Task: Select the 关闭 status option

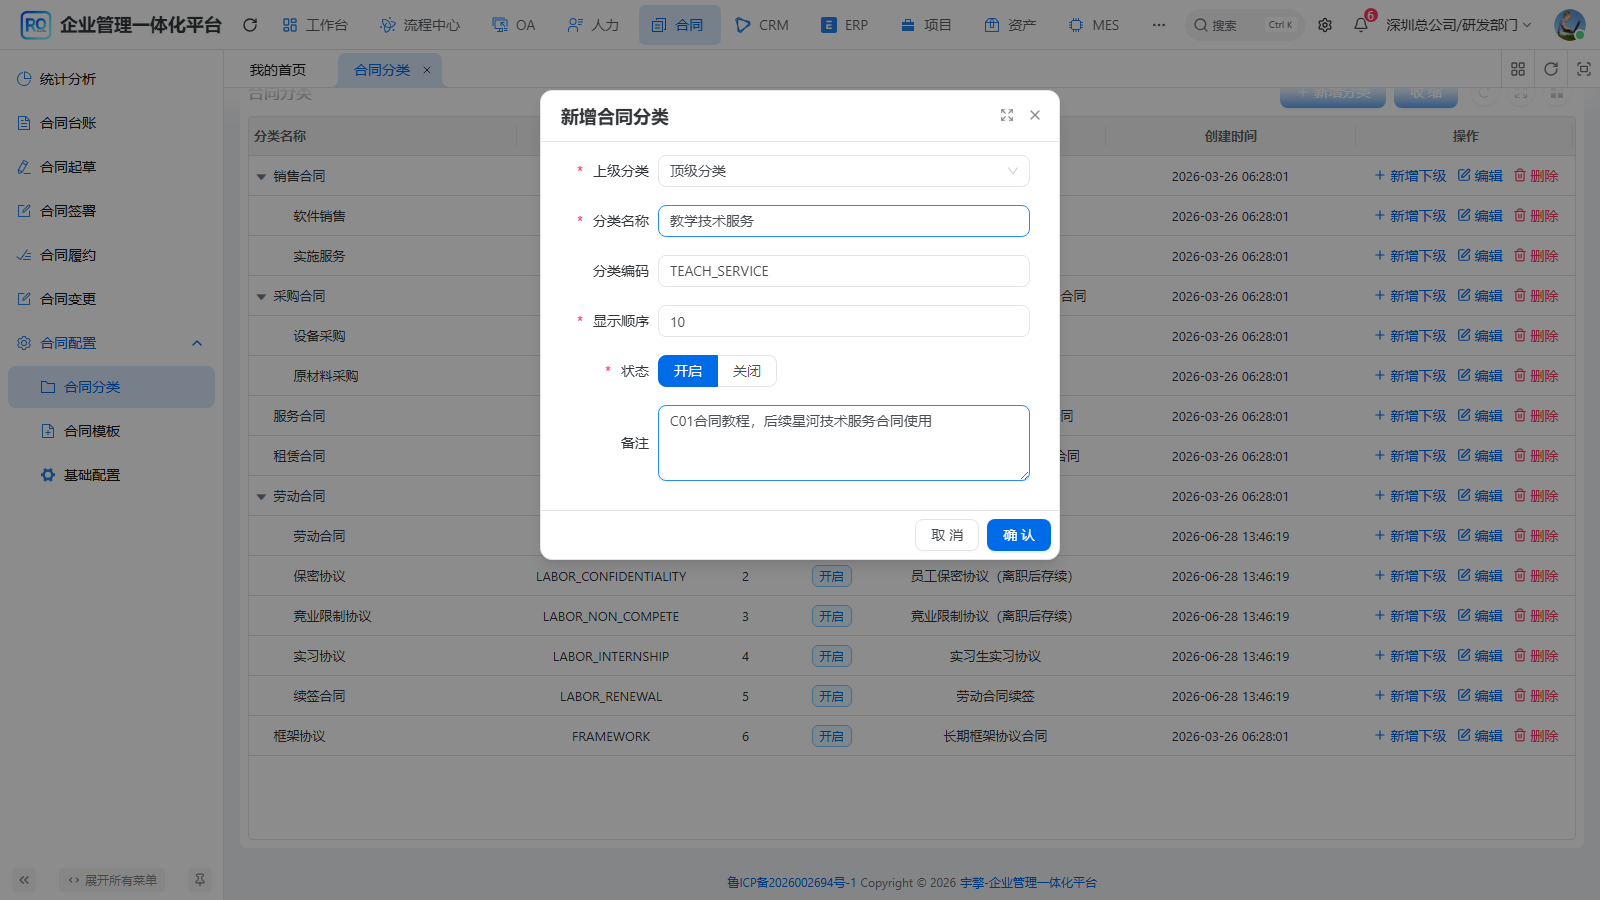Action: pos(747,371)
